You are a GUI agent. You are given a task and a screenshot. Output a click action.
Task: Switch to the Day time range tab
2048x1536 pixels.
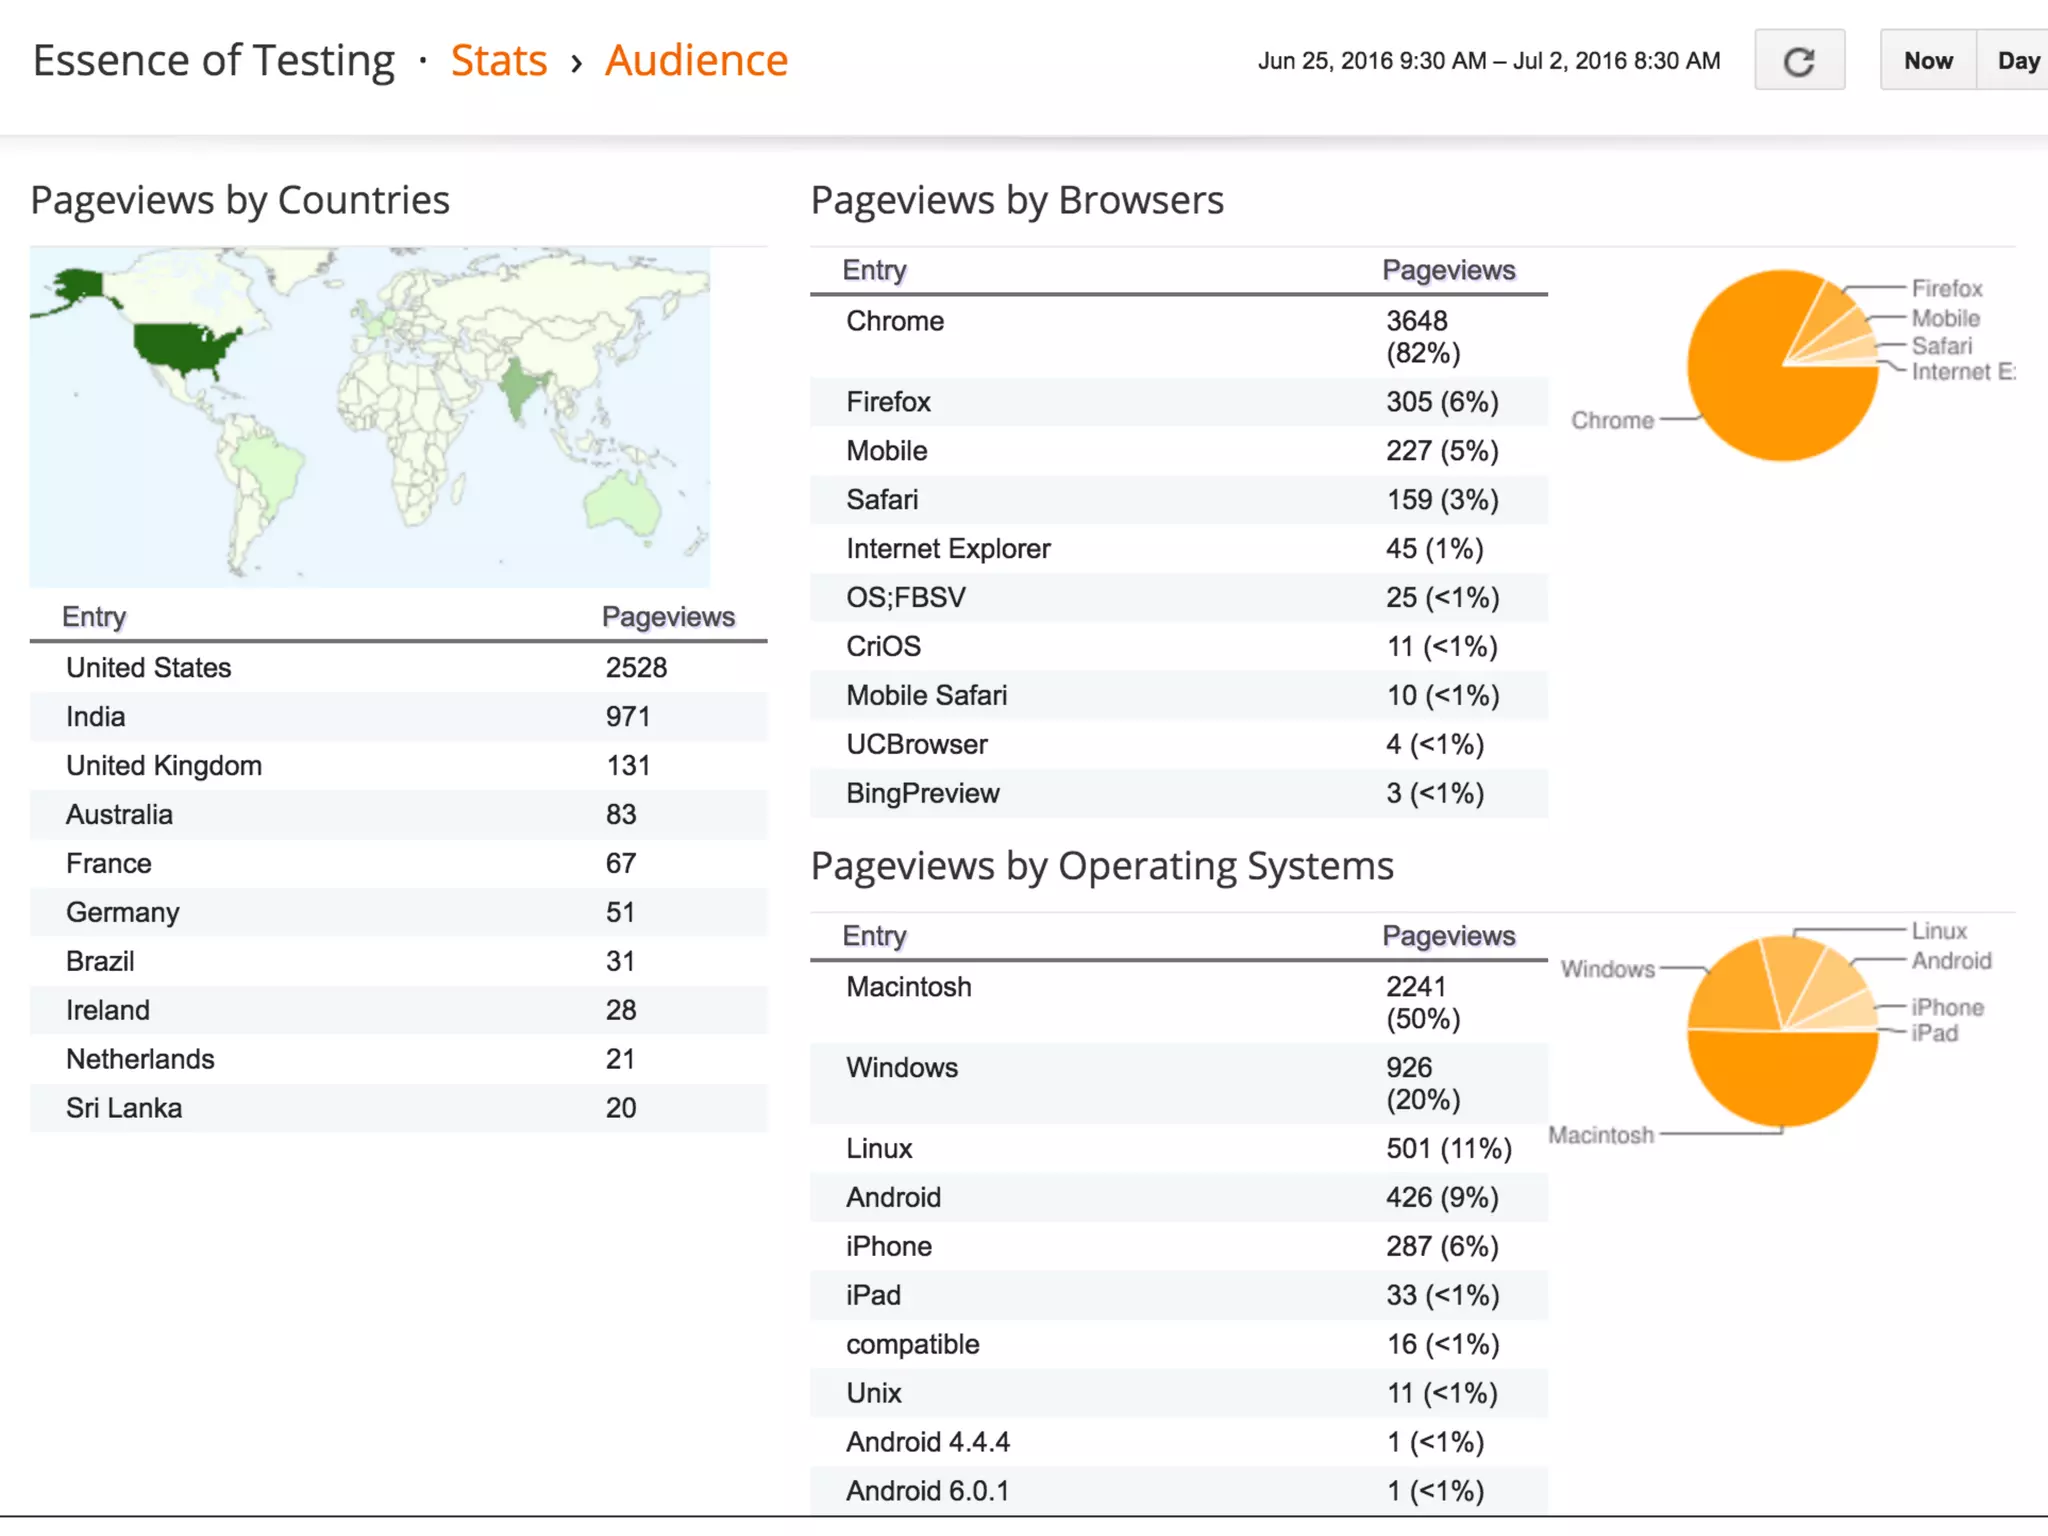coord(2017,61)
